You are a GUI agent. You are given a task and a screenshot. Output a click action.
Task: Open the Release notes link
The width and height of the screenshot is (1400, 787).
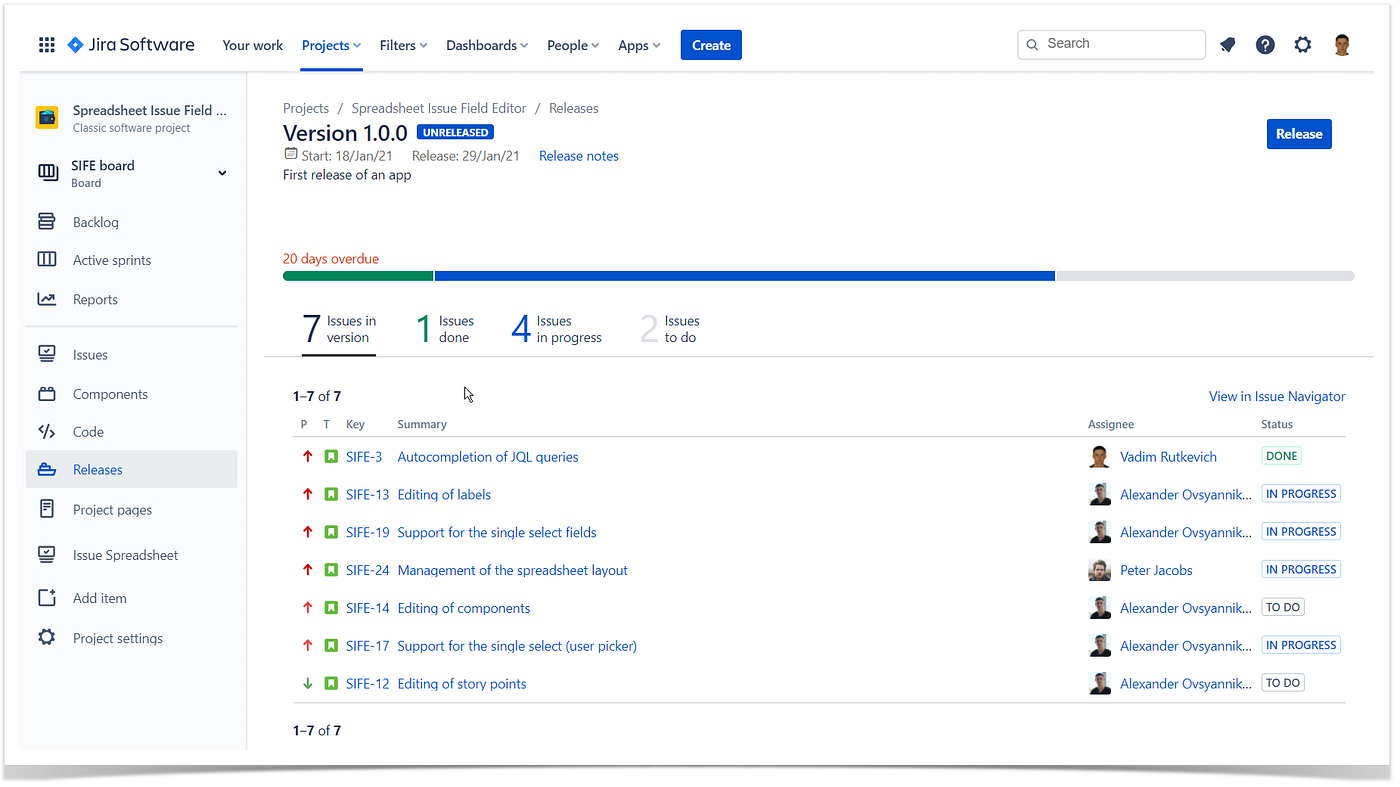point(579,156)
